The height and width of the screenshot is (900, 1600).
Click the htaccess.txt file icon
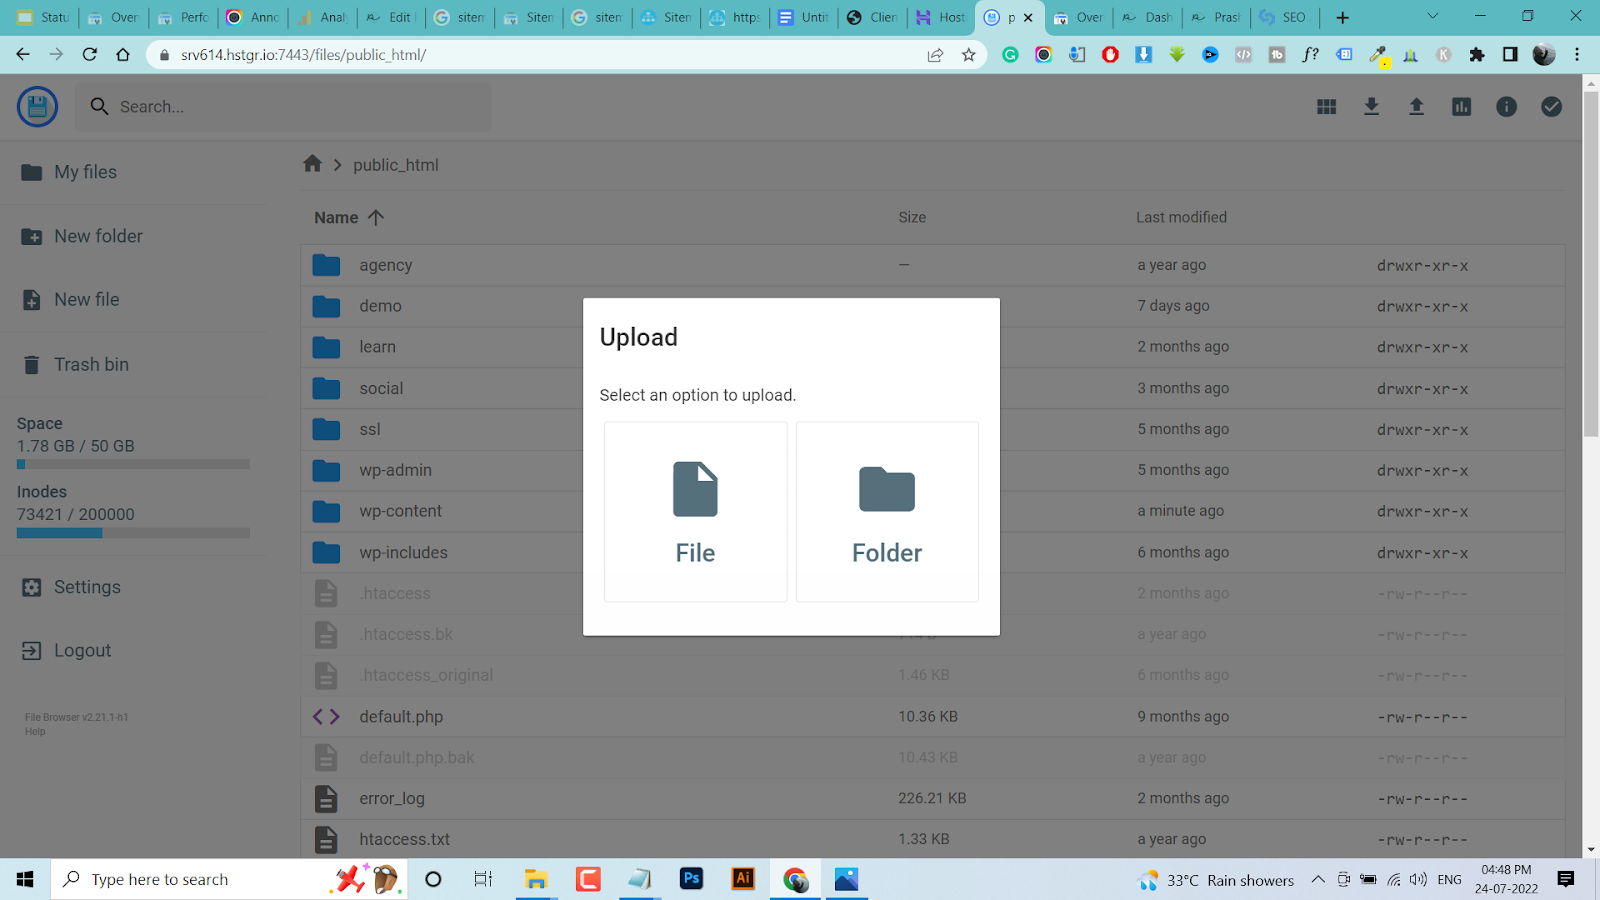(326, 839)
